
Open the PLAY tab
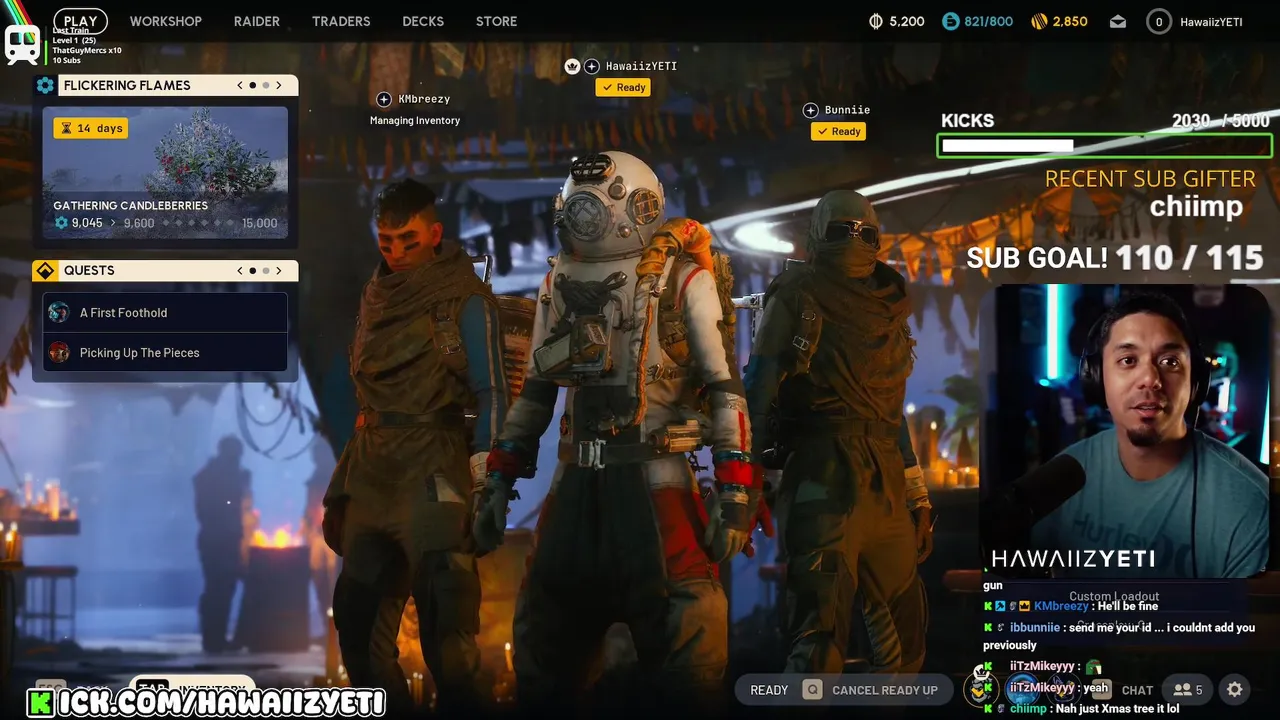[80, 21]
